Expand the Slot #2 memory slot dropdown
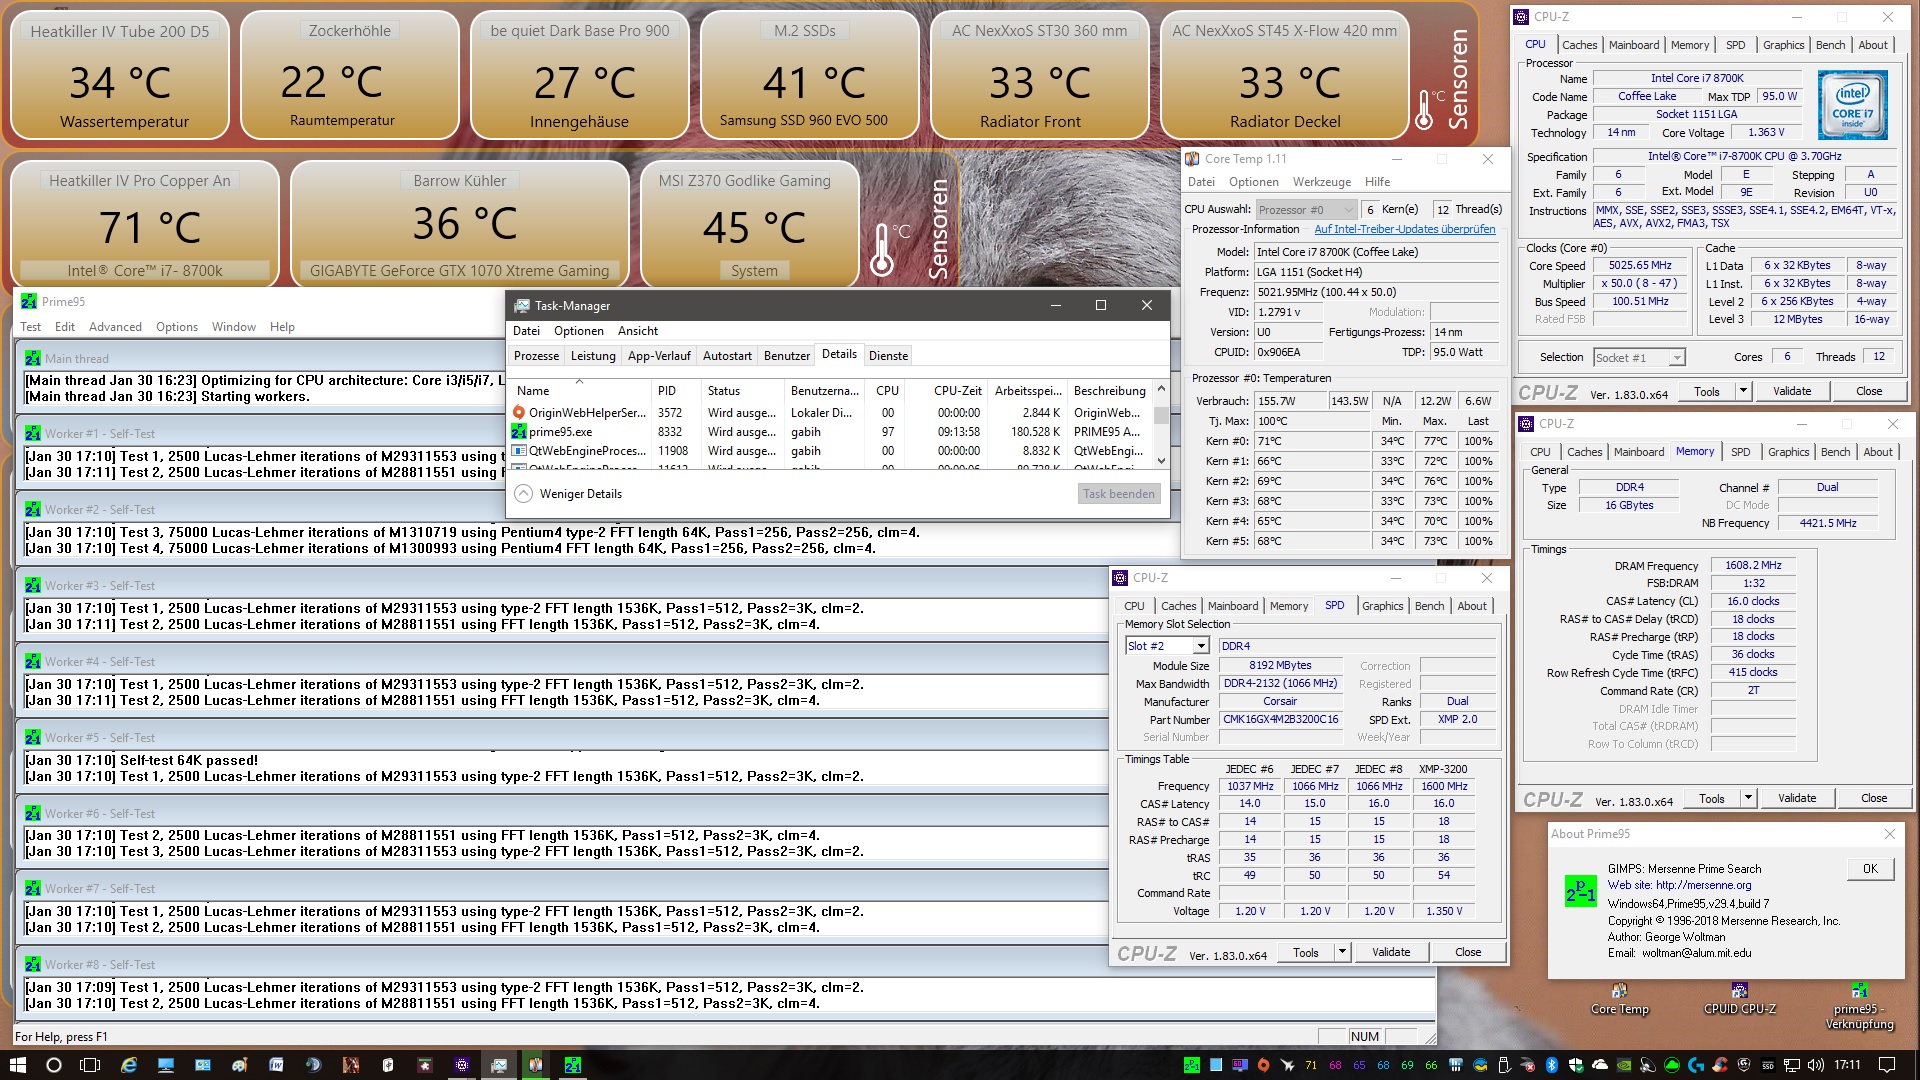The height and width of the screenshot is (1080, 1920). tap(1201, 646)
